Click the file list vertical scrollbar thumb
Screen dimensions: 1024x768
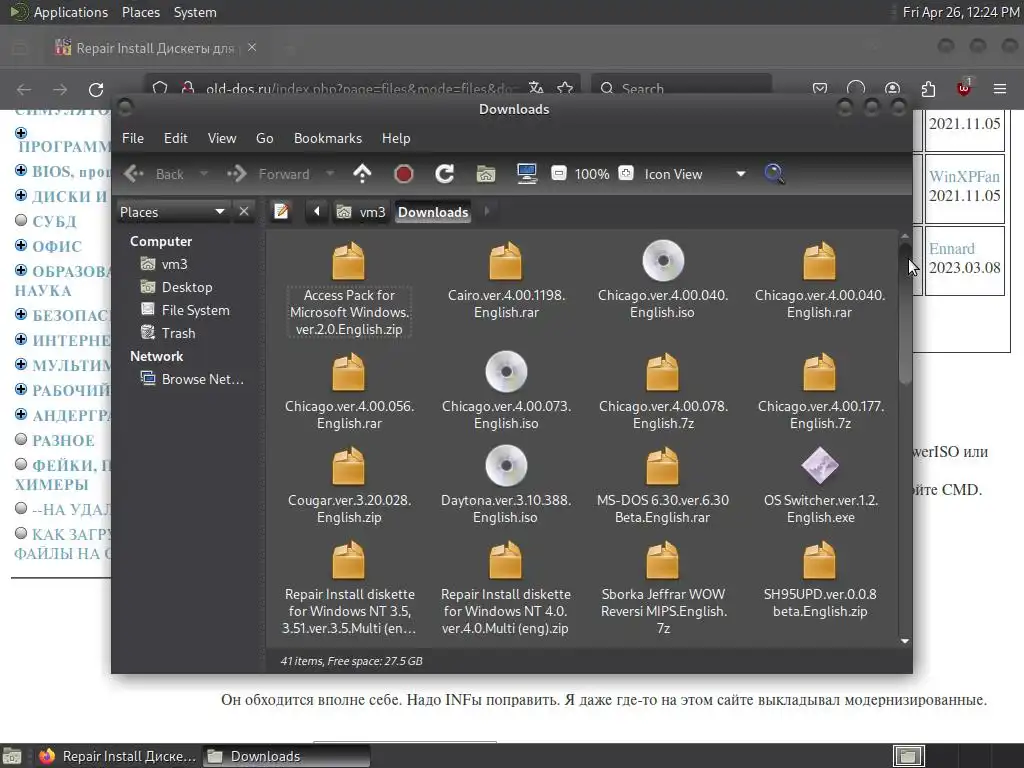coord(904,313)
